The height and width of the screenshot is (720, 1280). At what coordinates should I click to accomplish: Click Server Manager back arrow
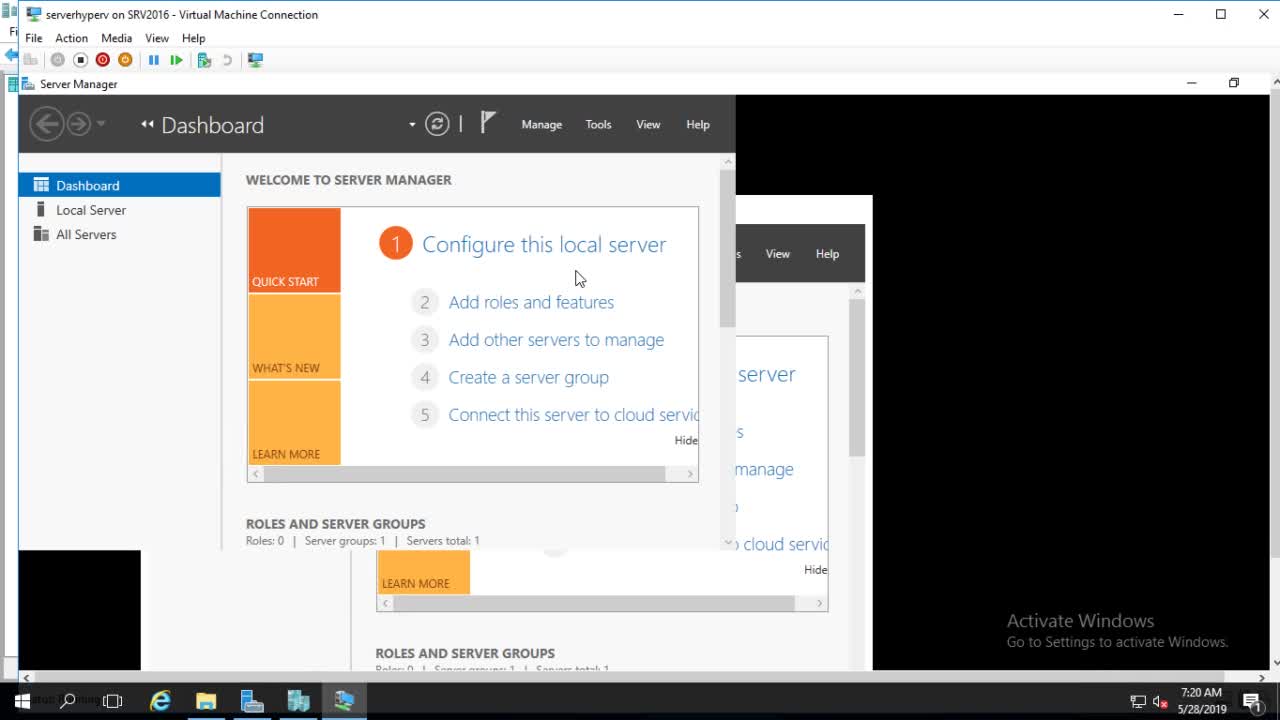[47, 124]
